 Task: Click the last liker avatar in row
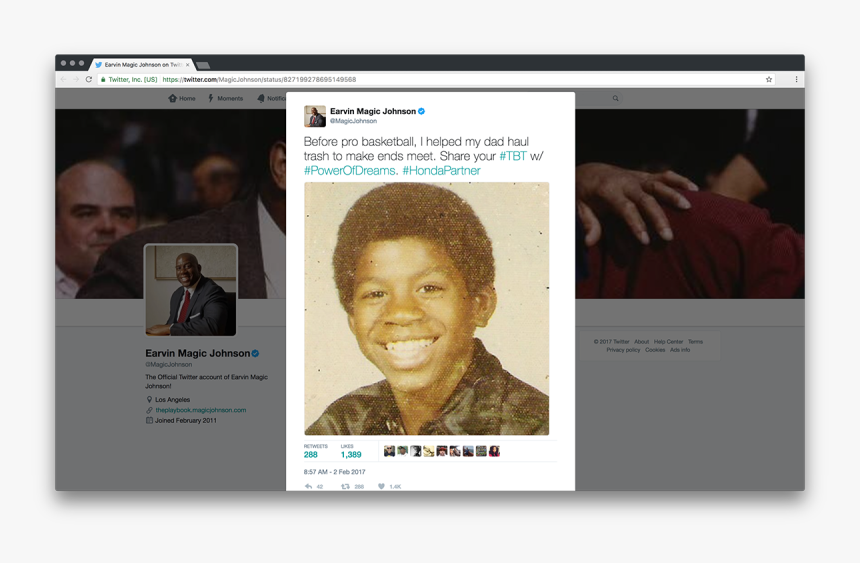pos(494,451)
